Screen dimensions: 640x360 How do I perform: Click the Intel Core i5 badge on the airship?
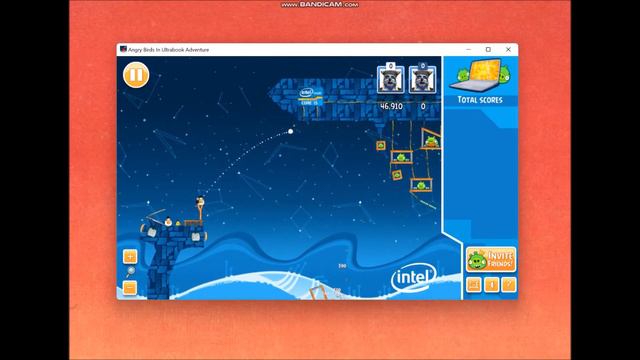point(310,97)
